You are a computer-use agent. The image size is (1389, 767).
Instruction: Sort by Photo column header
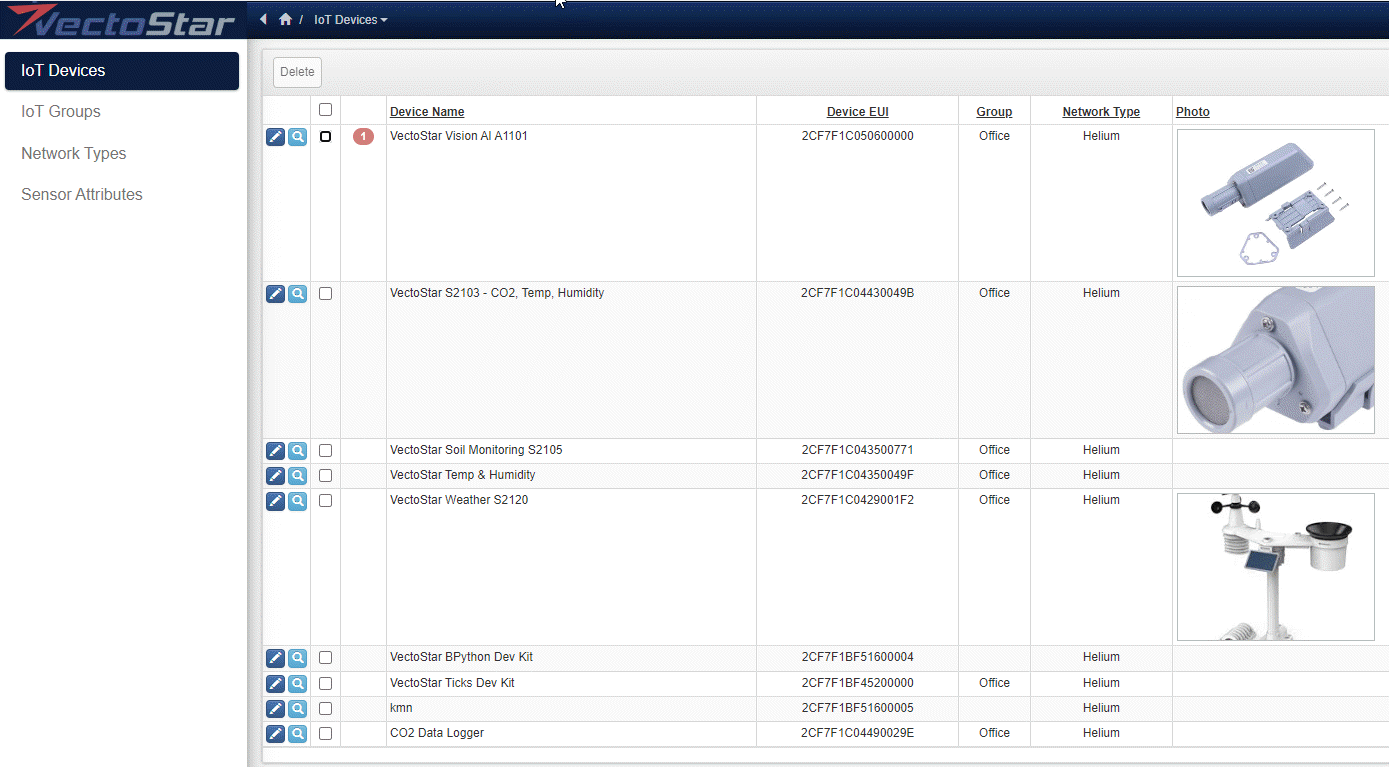[1193, 112]
